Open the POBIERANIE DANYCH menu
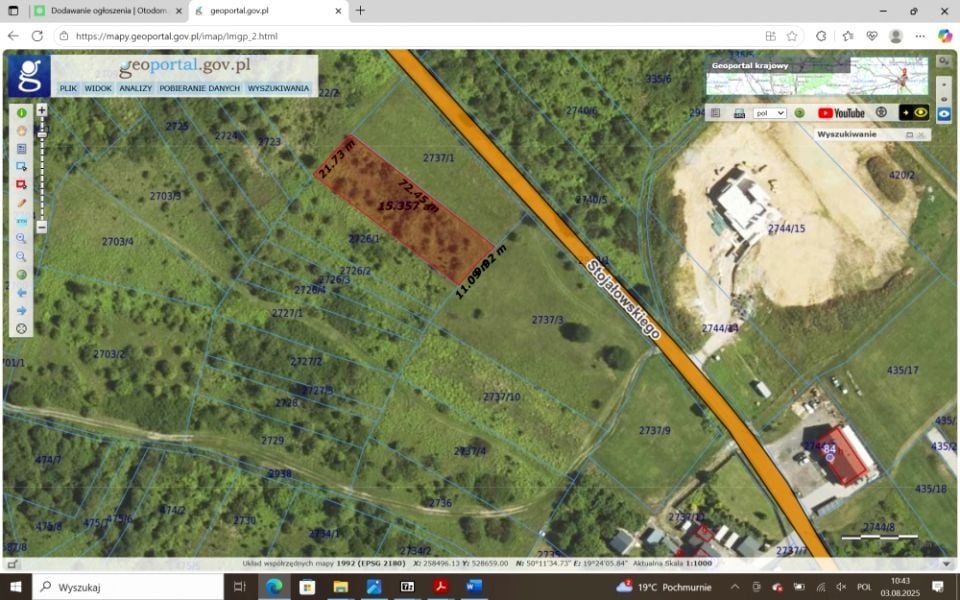Image resolution: width=960 pixels, height=600 pixels. click(200, 88)
